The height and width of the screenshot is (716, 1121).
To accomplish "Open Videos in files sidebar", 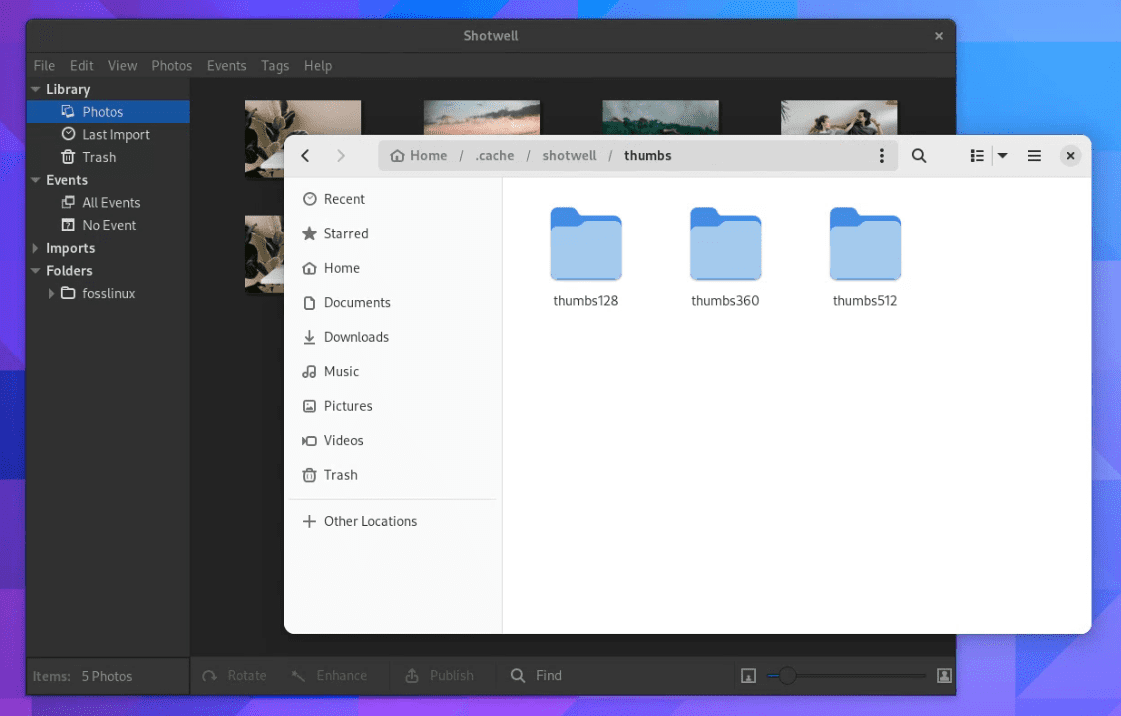I will (x=392, y=441).
